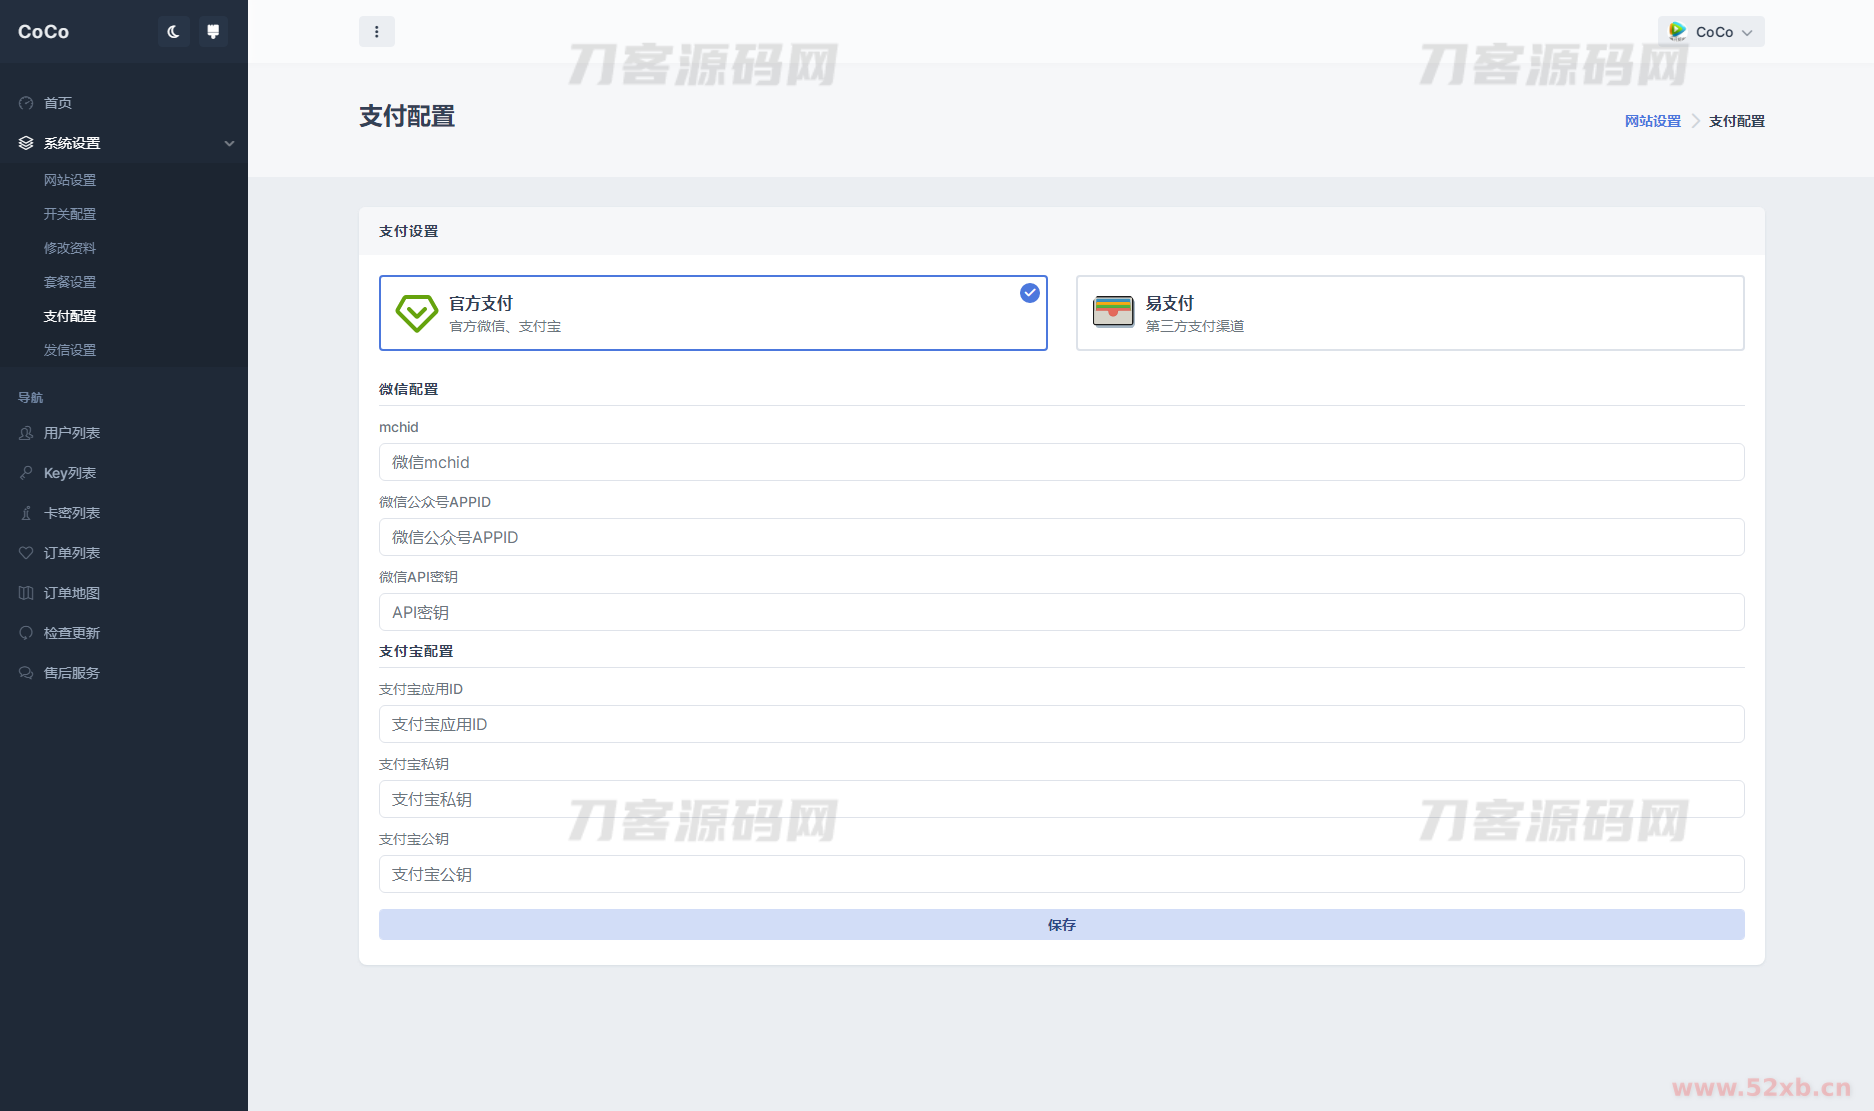Click the Key列表 key icon
Image resolution: width=1874 pixels, height=1111 pixels.
tap(26, 473)
